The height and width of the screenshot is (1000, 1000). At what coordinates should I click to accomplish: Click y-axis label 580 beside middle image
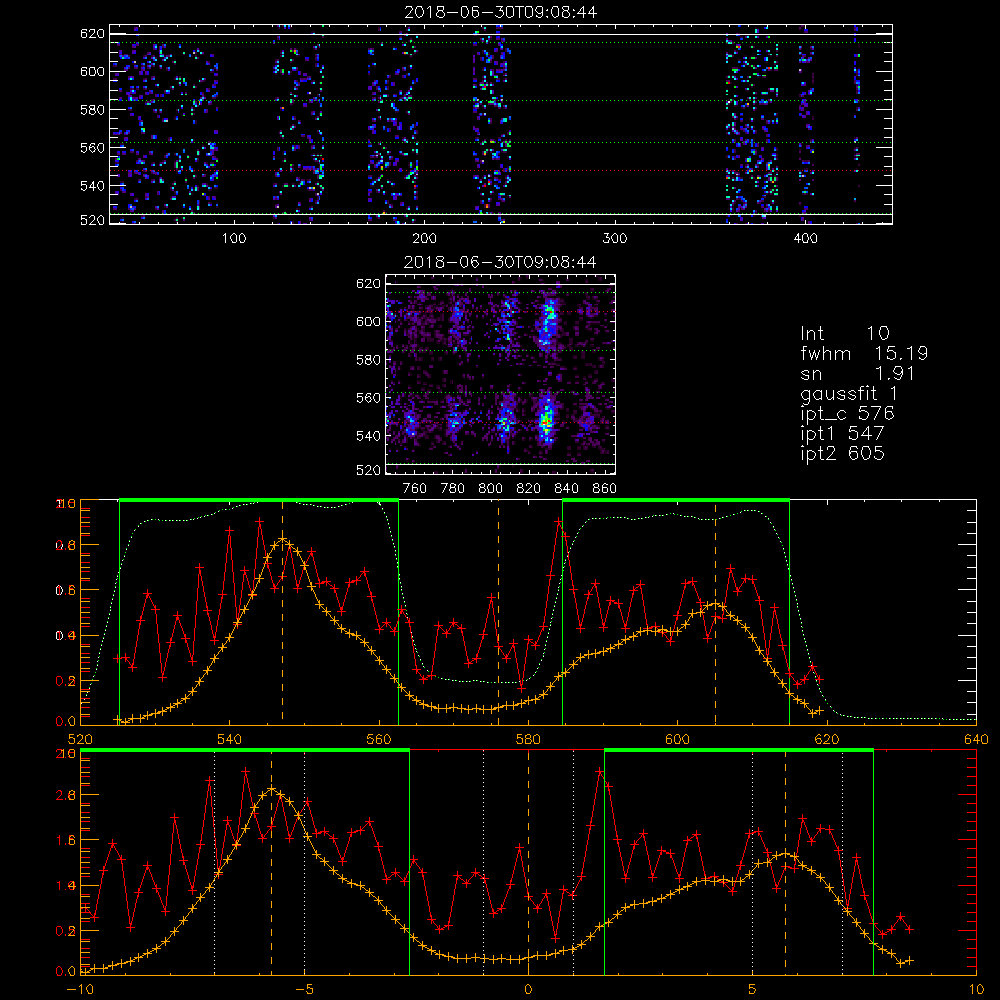click(369, 360)
